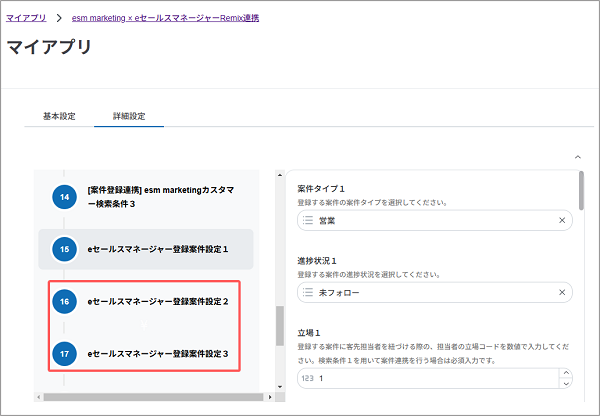
Task: Decrease the 立場1 value with down arrow
Action: 568,384
